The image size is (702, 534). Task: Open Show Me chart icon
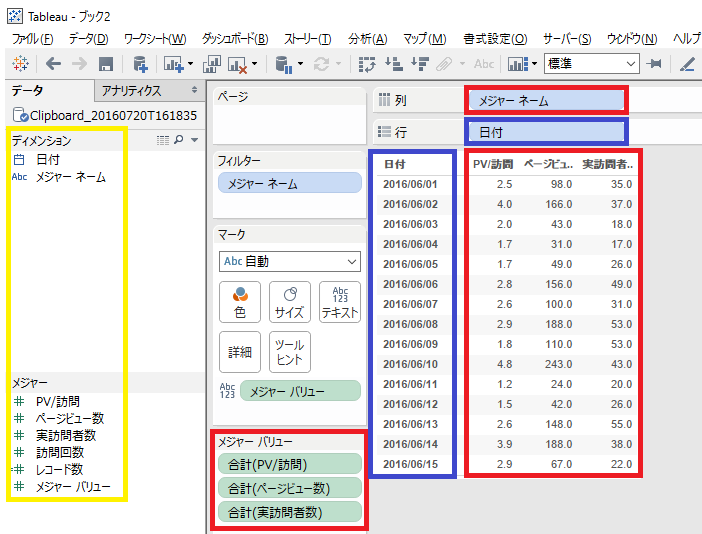(x=518, y=64)
